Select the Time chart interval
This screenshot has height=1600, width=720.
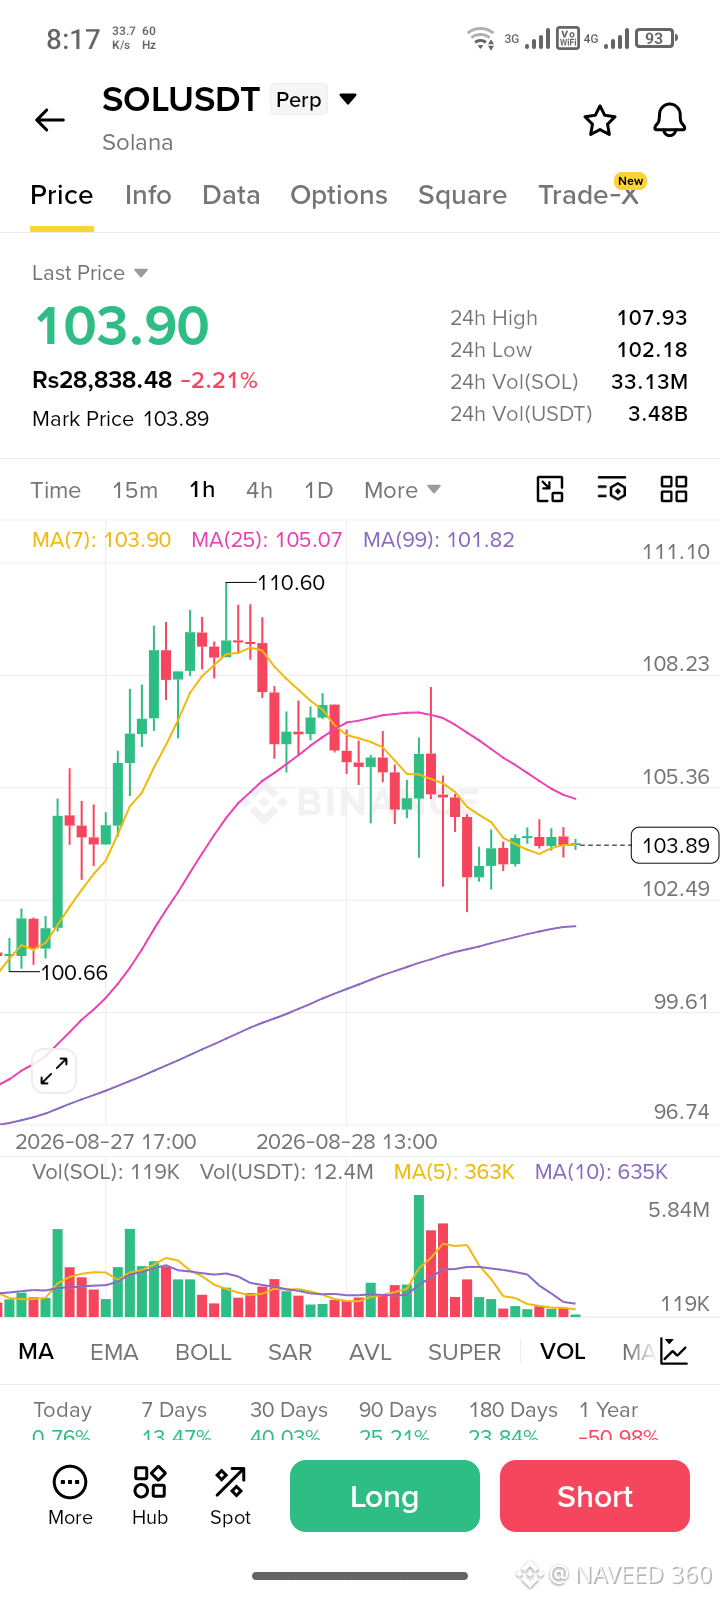click(x=55, y=490)
